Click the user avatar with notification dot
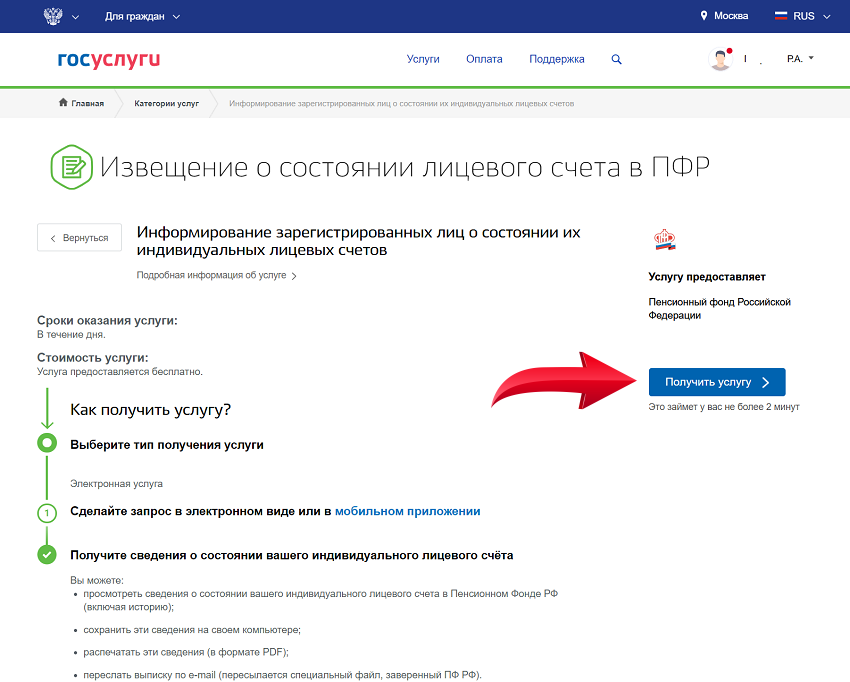Screen dimensions: 850x682 (x=720, y=59)
